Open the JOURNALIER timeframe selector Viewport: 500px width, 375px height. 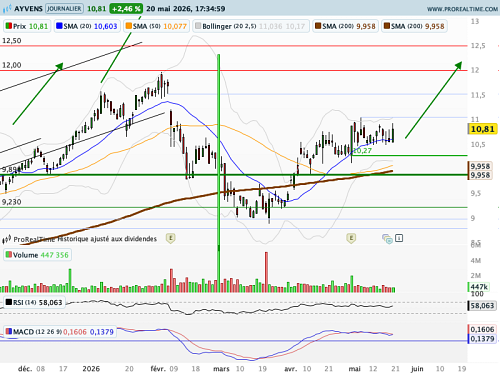click(x=64, y=8)
